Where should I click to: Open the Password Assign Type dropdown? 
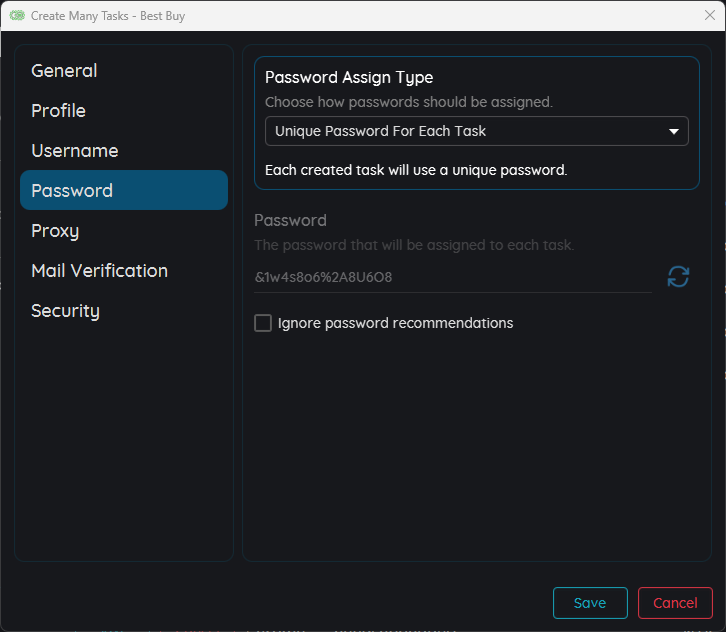click(476, 131)
